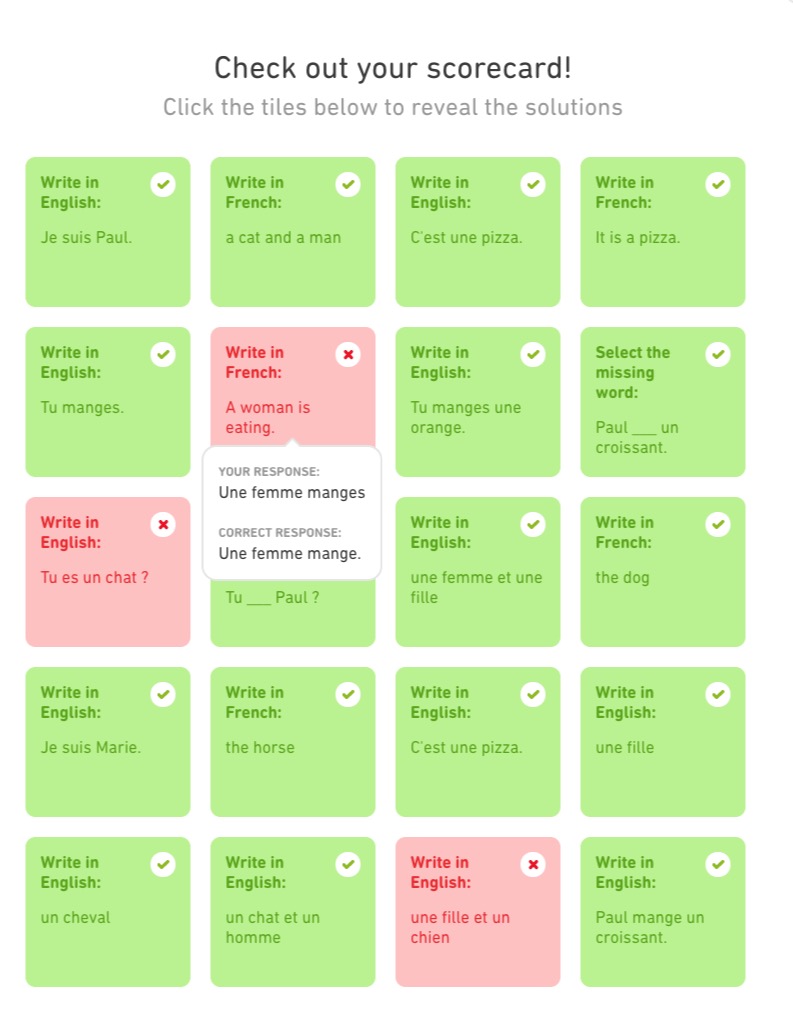The image size is (793, 1026).
Task: Click the checkmark icon on 'un cheval' tile
Action: [163, 864]
